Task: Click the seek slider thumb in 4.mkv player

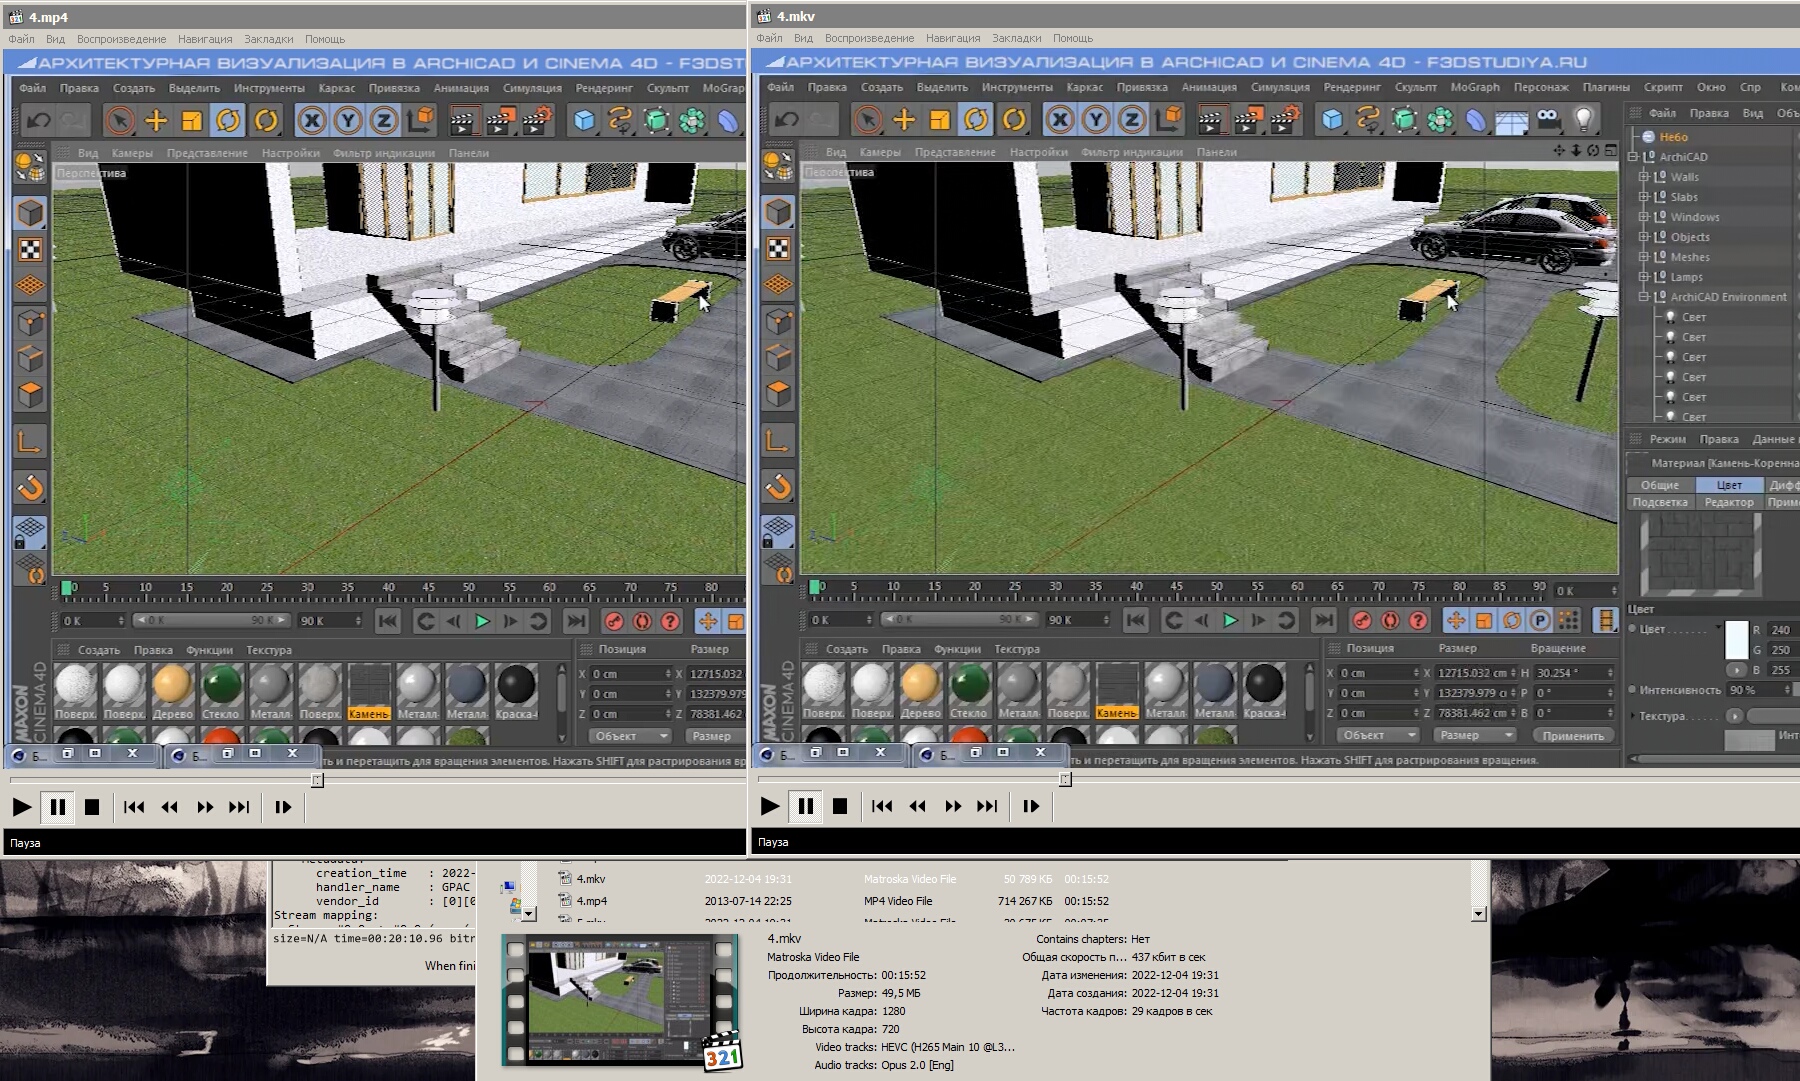Action: pos(1065,779)
